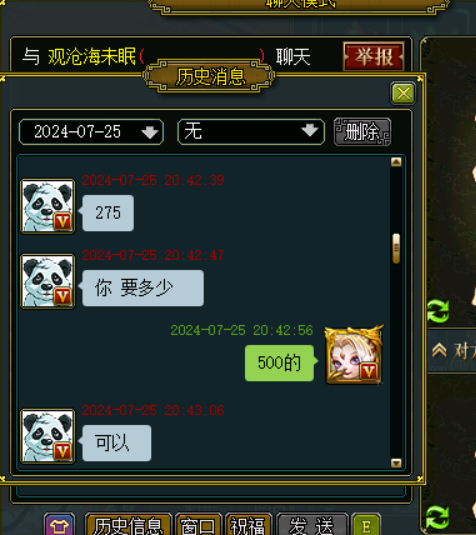Click the lower green refresh arrows icon
Screen dimensions: 476x535
437,517
